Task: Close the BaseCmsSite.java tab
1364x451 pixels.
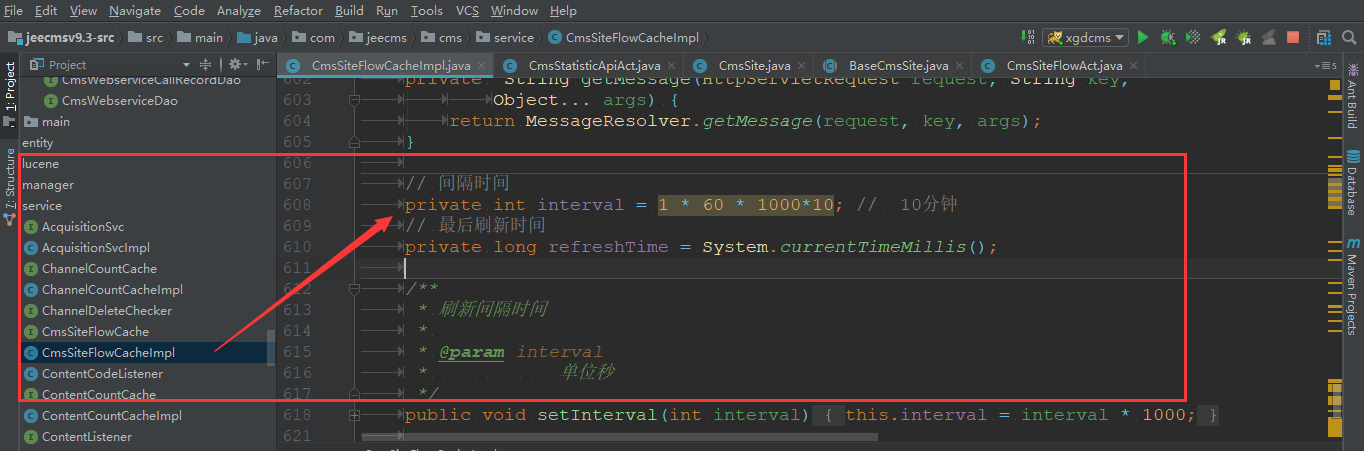Action: 957,66
